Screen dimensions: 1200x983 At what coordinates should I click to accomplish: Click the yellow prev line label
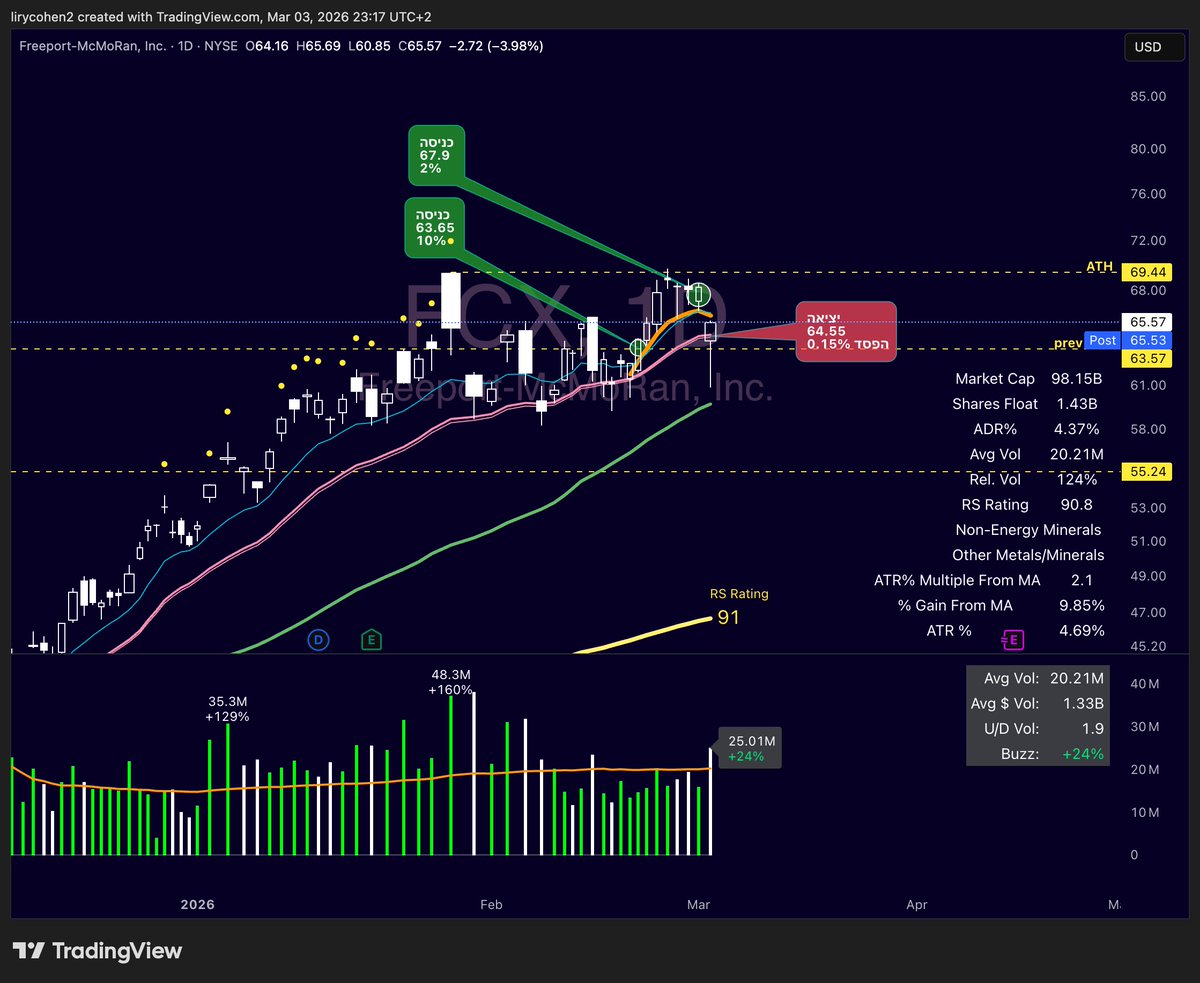(1069, 343)
